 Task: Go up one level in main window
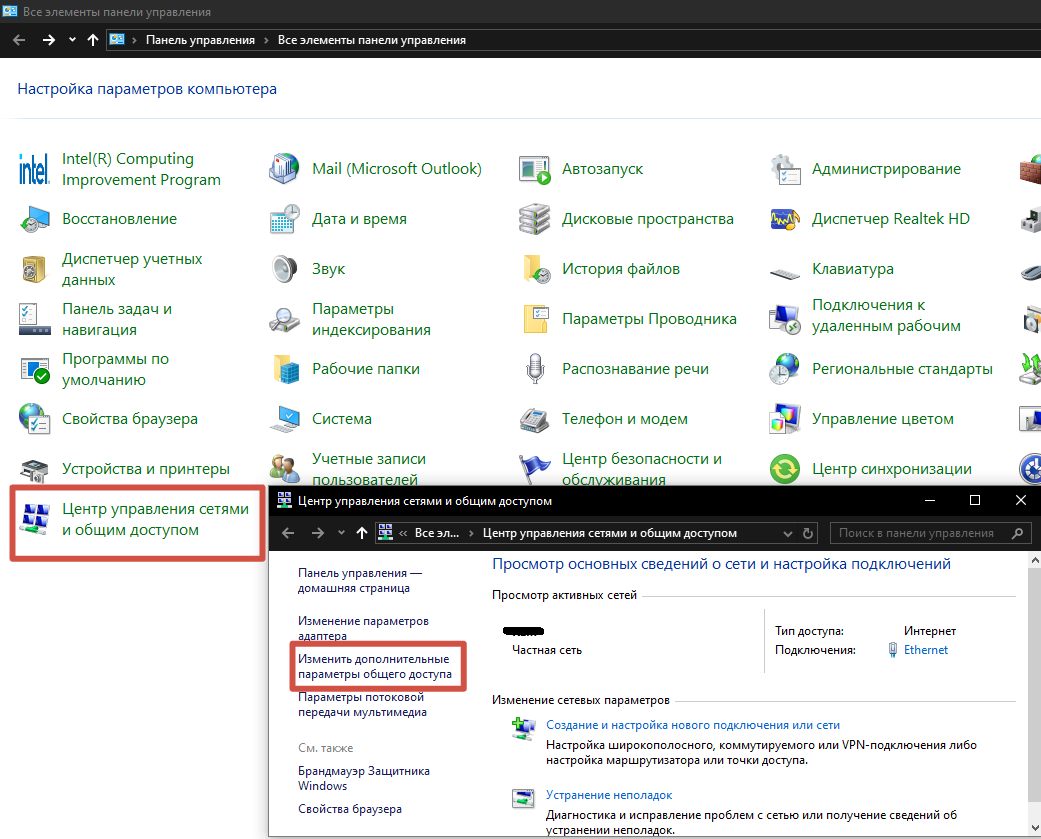point(93,40)
